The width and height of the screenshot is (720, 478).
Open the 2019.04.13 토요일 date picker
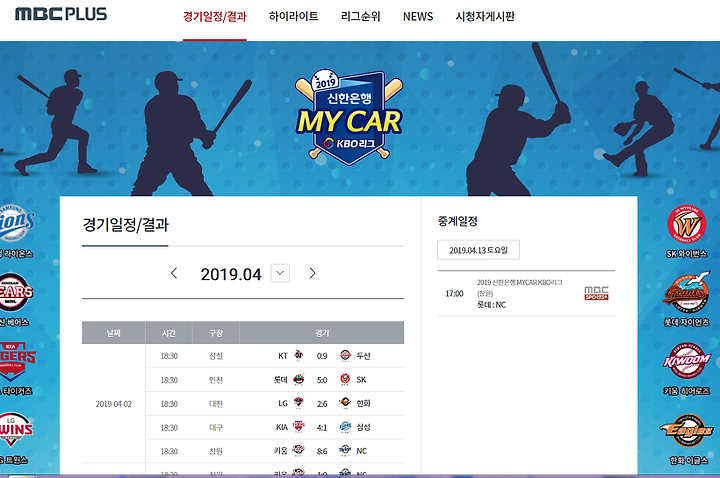click(478, 250)
